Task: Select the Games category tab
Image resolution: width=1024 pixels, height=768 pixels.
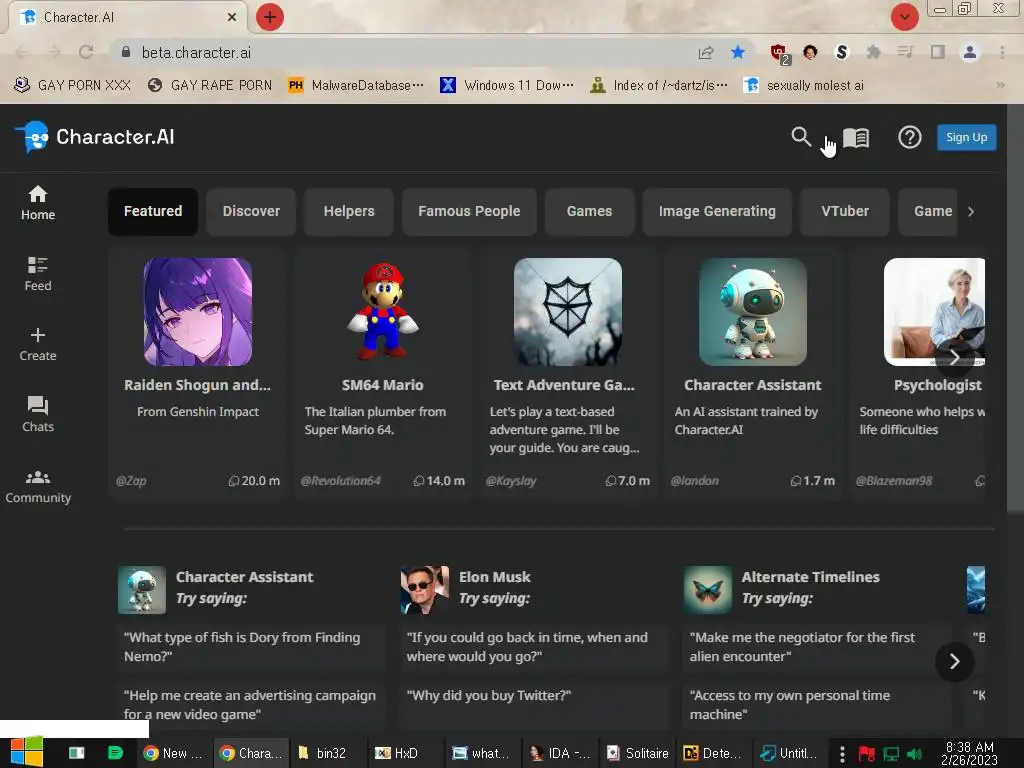Action: pos(589,212)
